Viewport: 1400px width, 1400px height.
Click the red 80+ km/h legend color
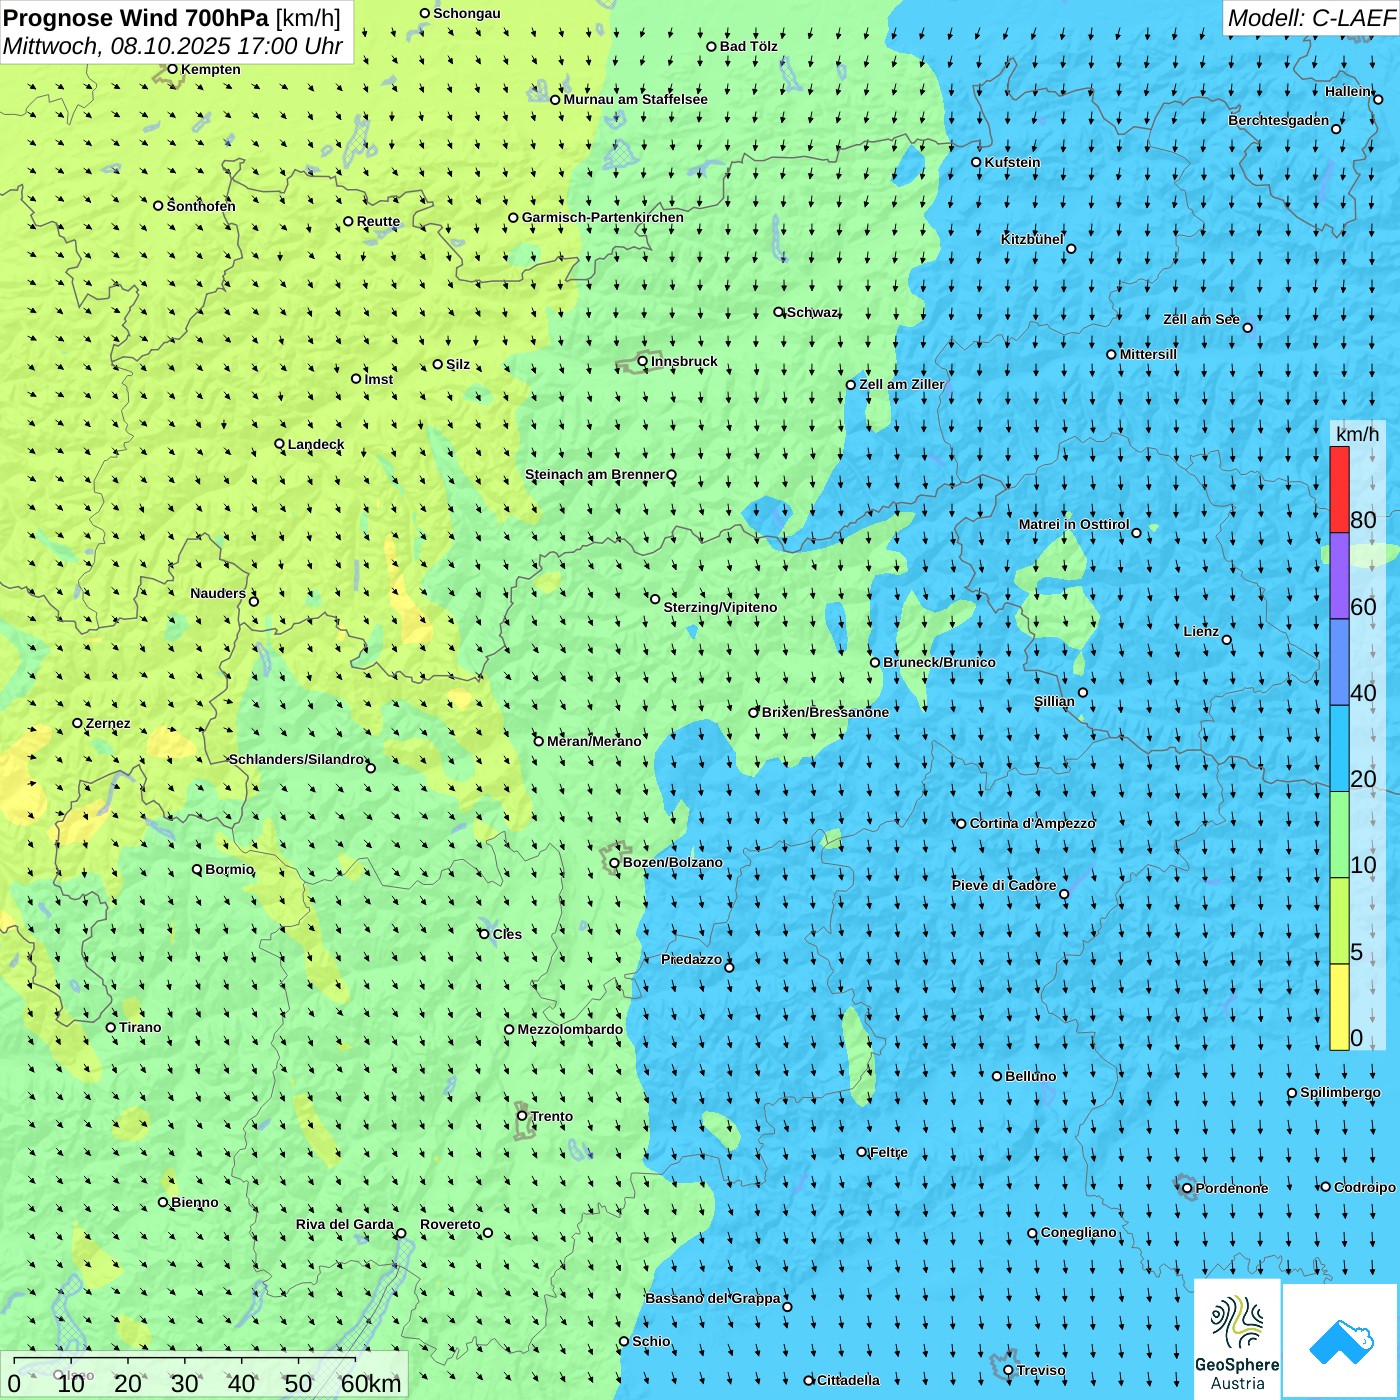pos(1339,489)
